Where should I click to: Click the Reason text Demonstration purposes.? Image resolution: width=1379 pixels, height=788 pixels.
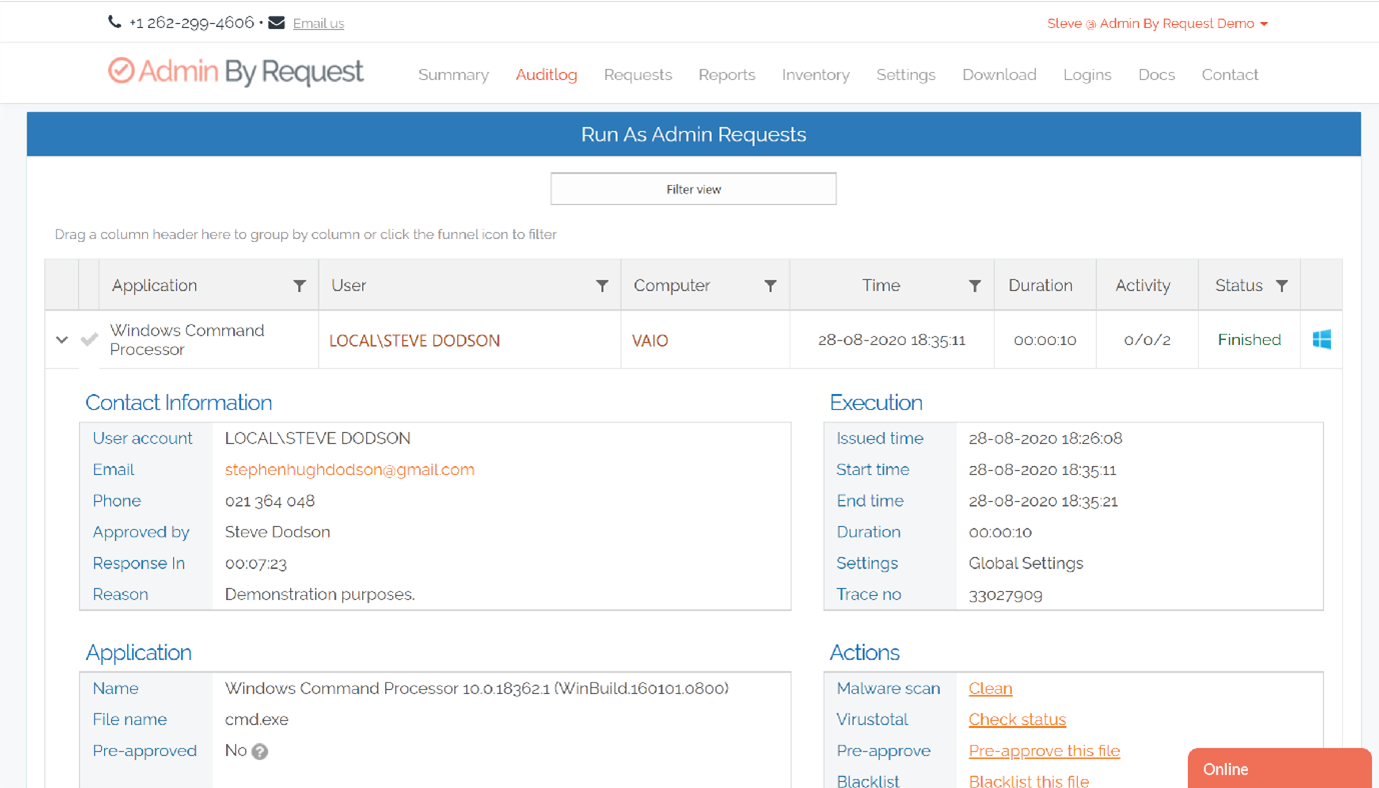(x=320, y=595)
